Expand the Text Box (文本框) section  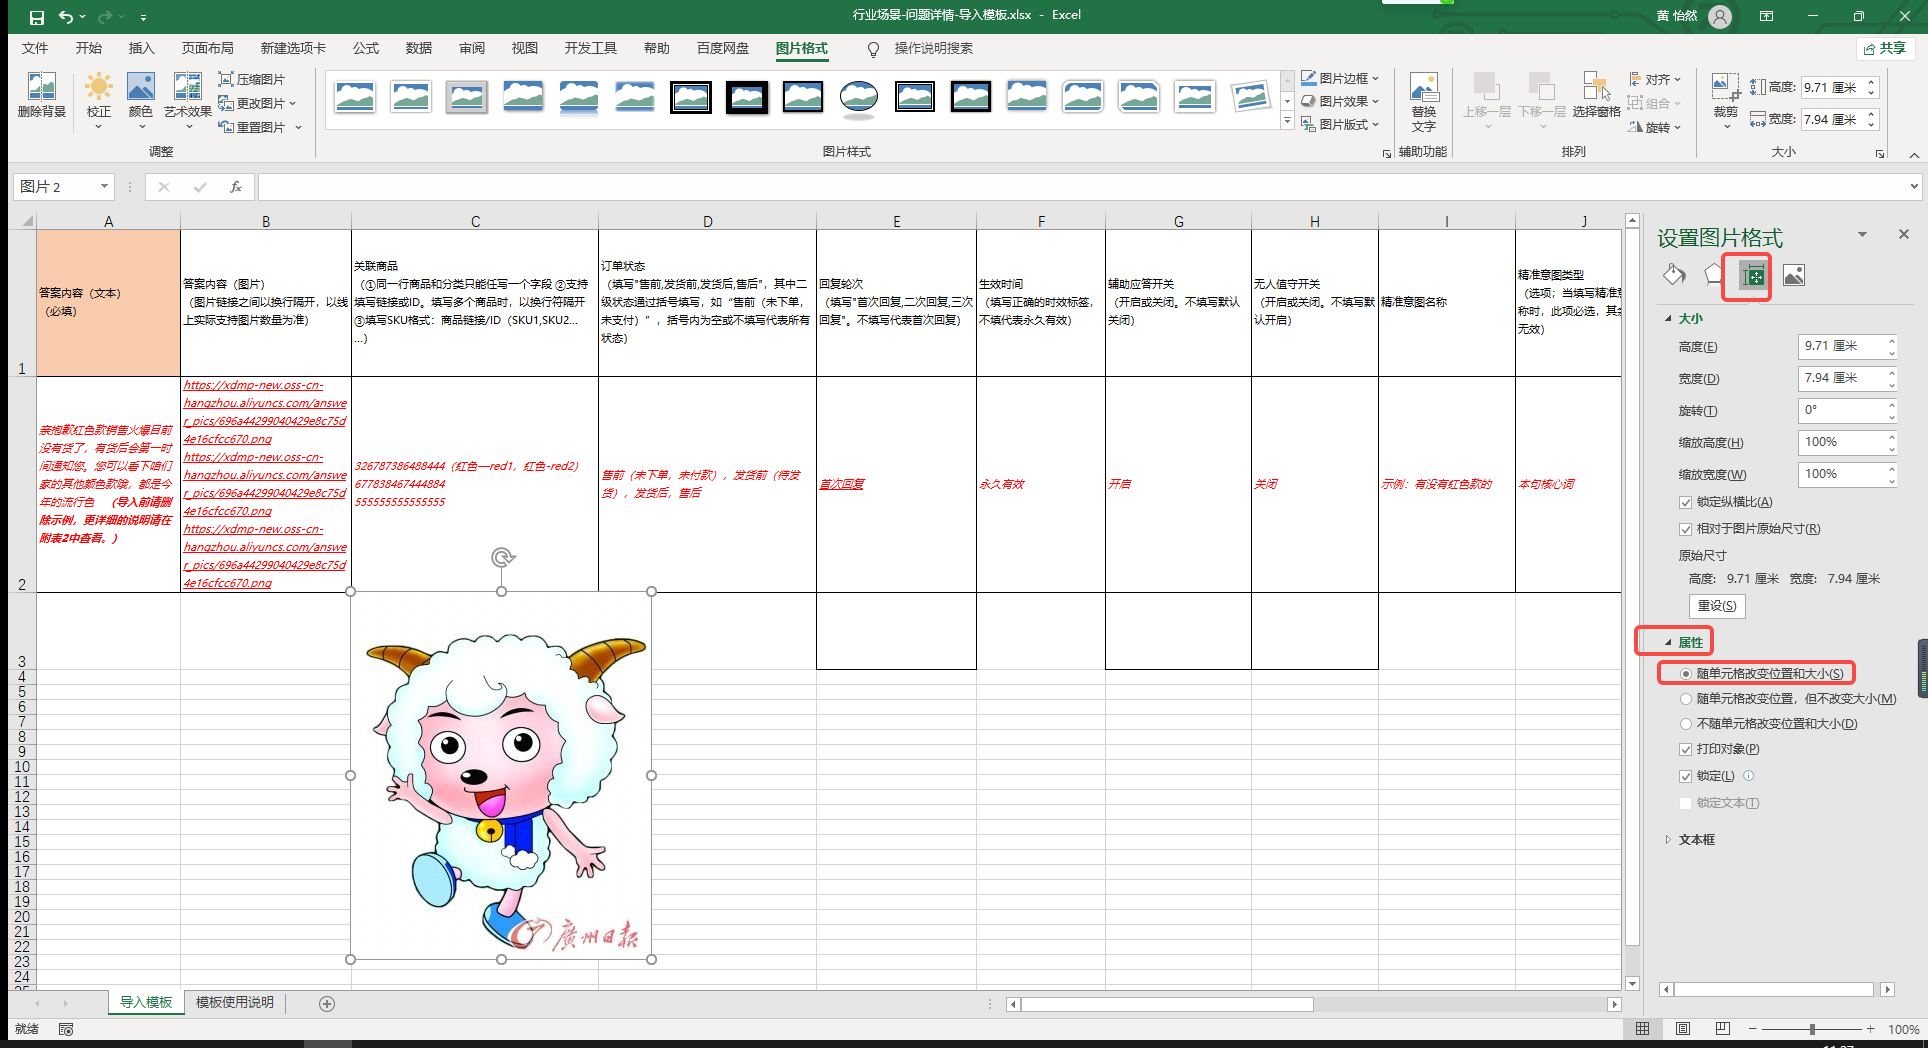(x=1668, y=840)
